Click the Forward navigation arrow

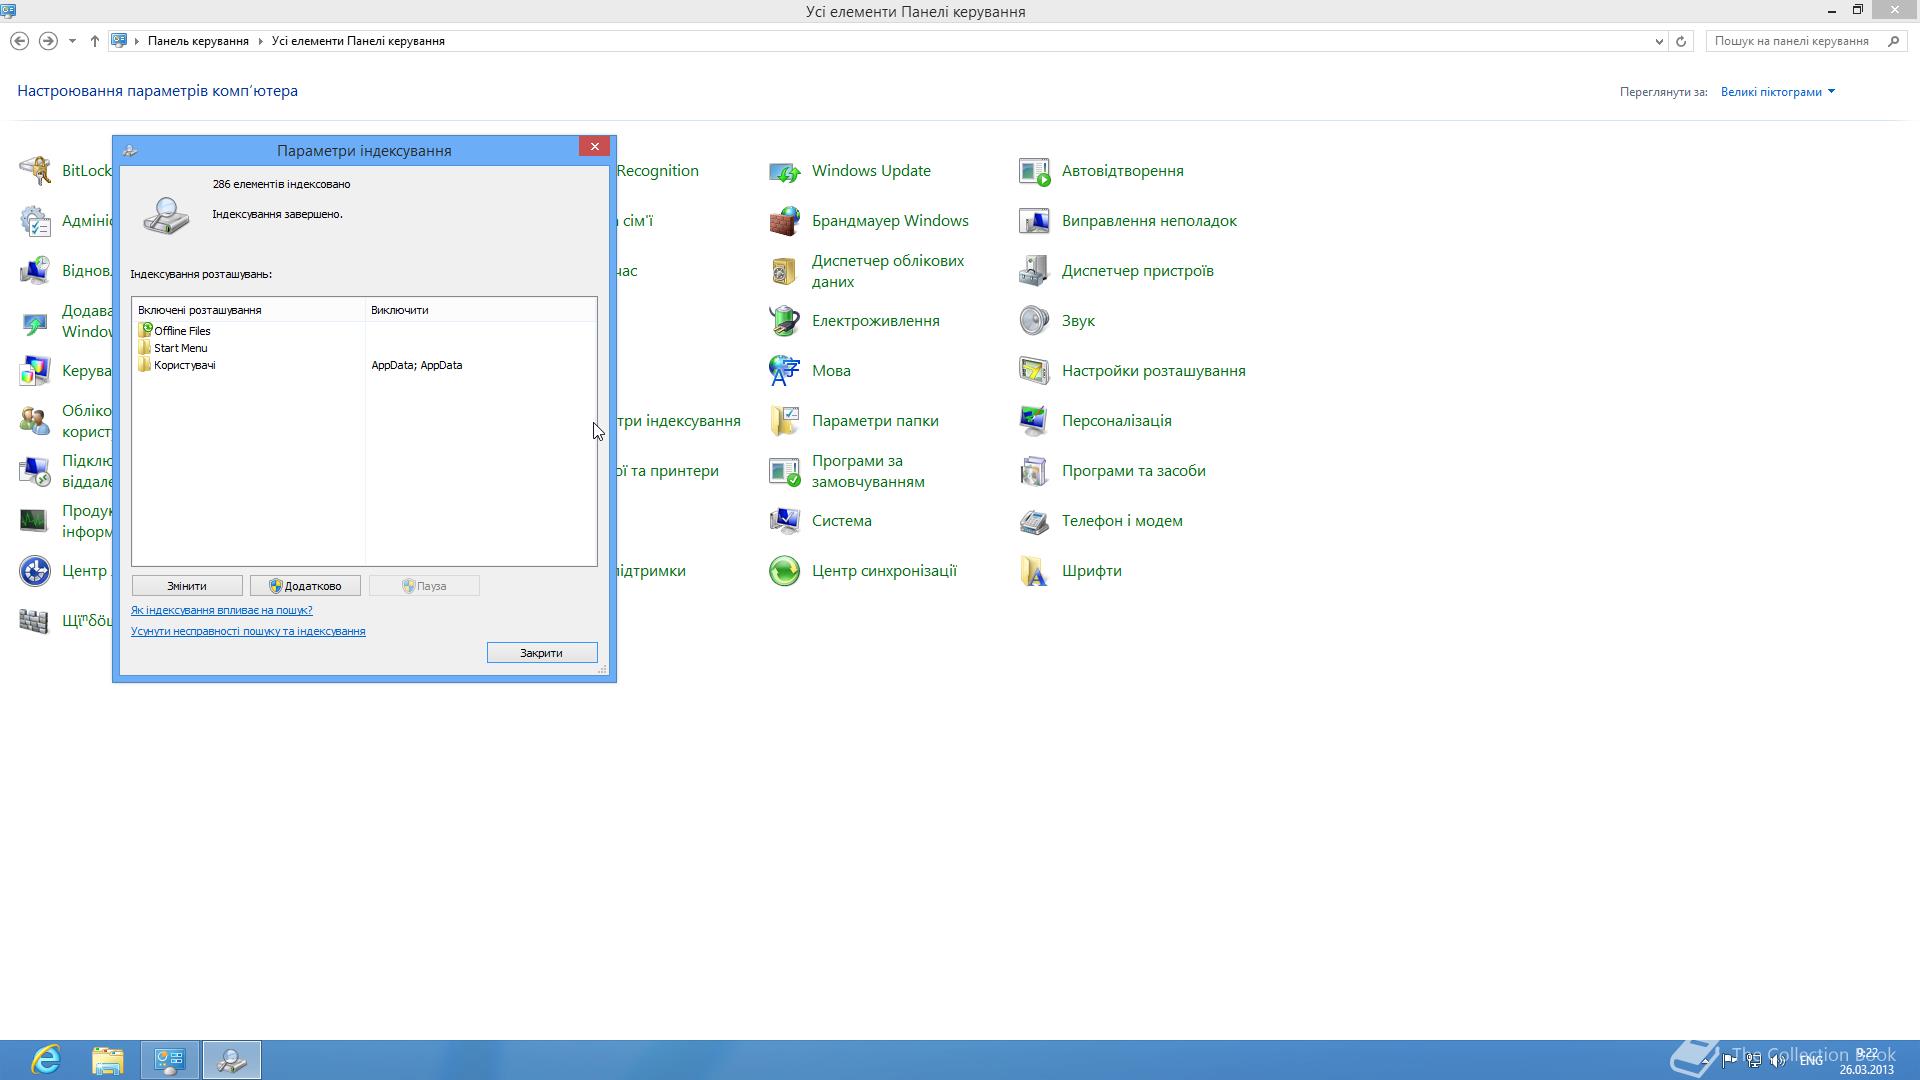[x=47, y=41]
